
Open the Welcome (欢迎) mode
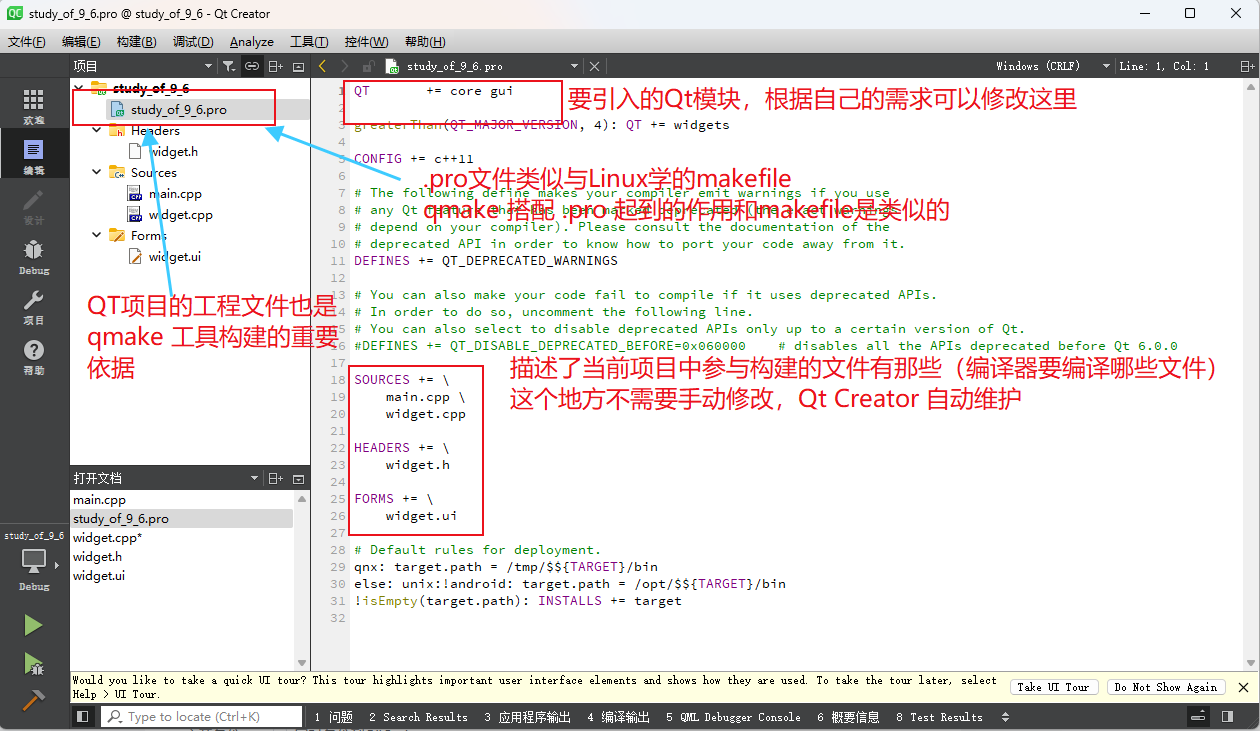pyautogui.click(x=33, y=107)
